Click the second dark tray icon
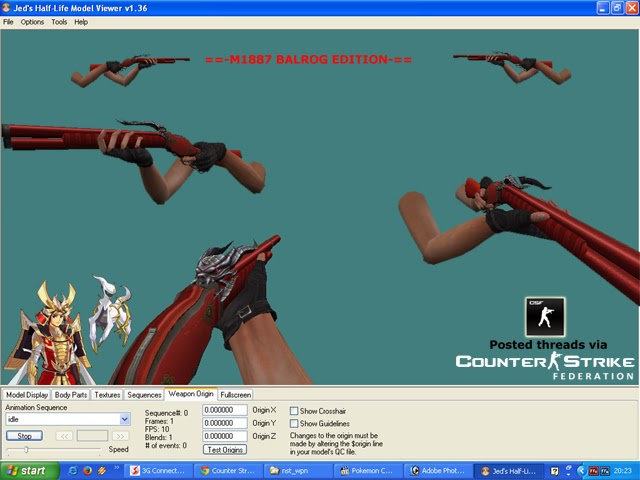Image resolution: width=640 pixels, height=480 pixels. (x=605, y=471)
